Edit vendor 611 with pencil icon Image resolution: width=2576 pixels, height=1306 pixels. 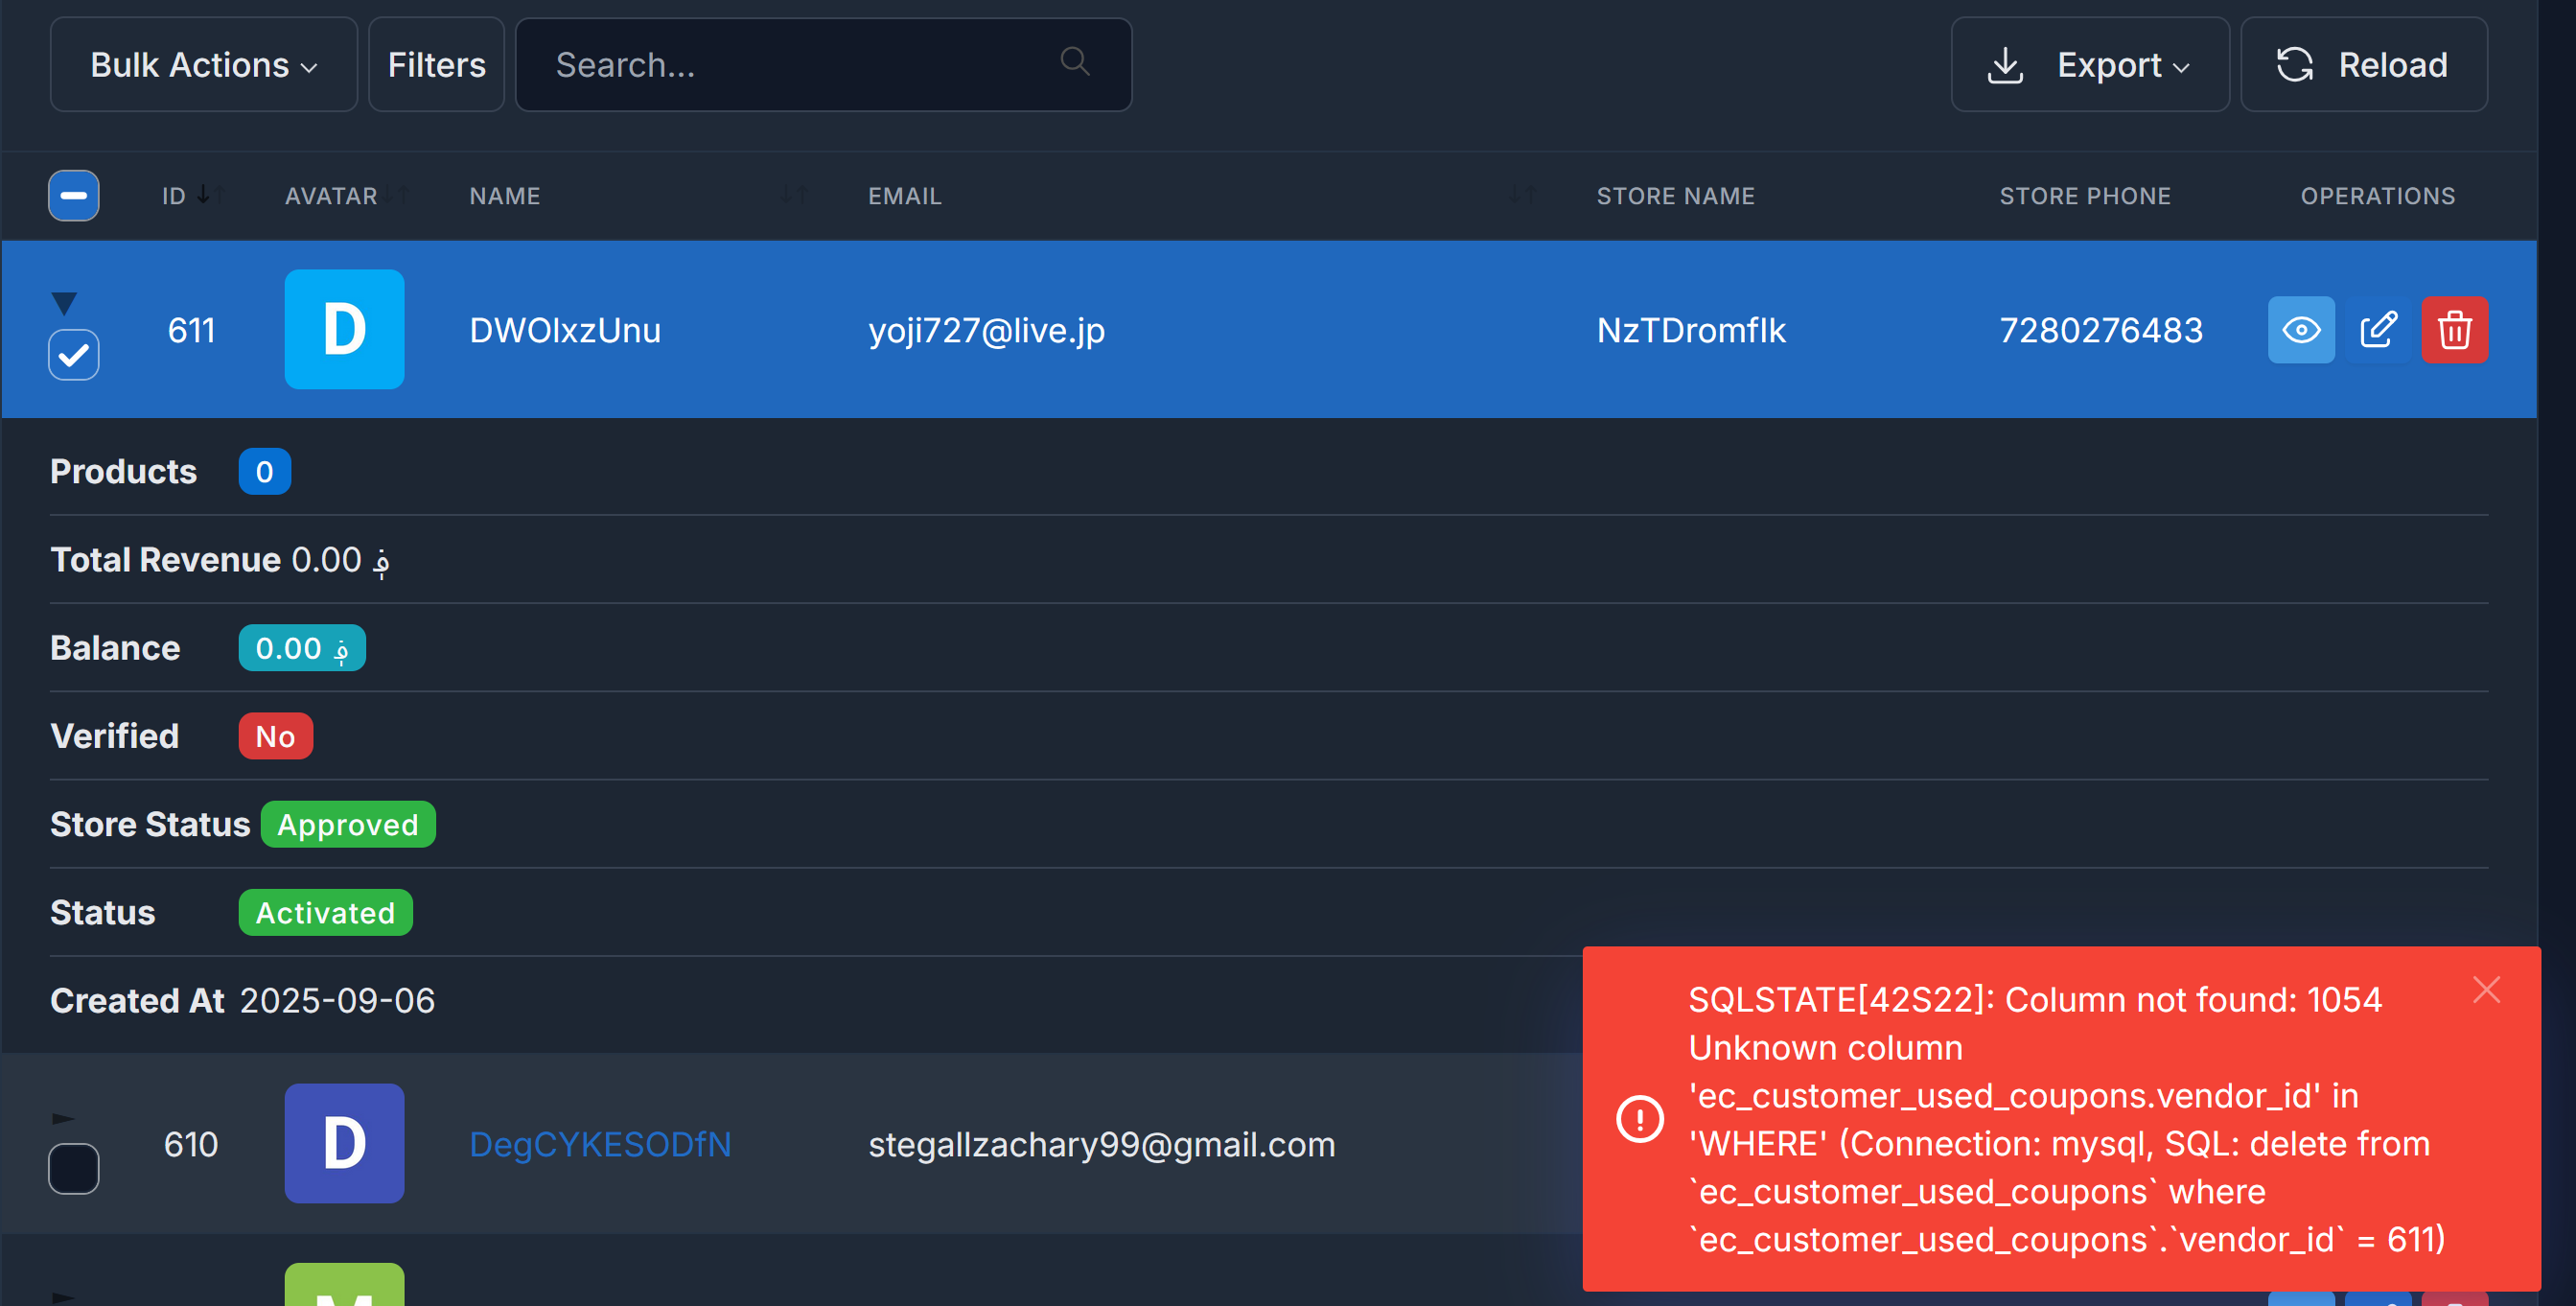point(2377,329)
